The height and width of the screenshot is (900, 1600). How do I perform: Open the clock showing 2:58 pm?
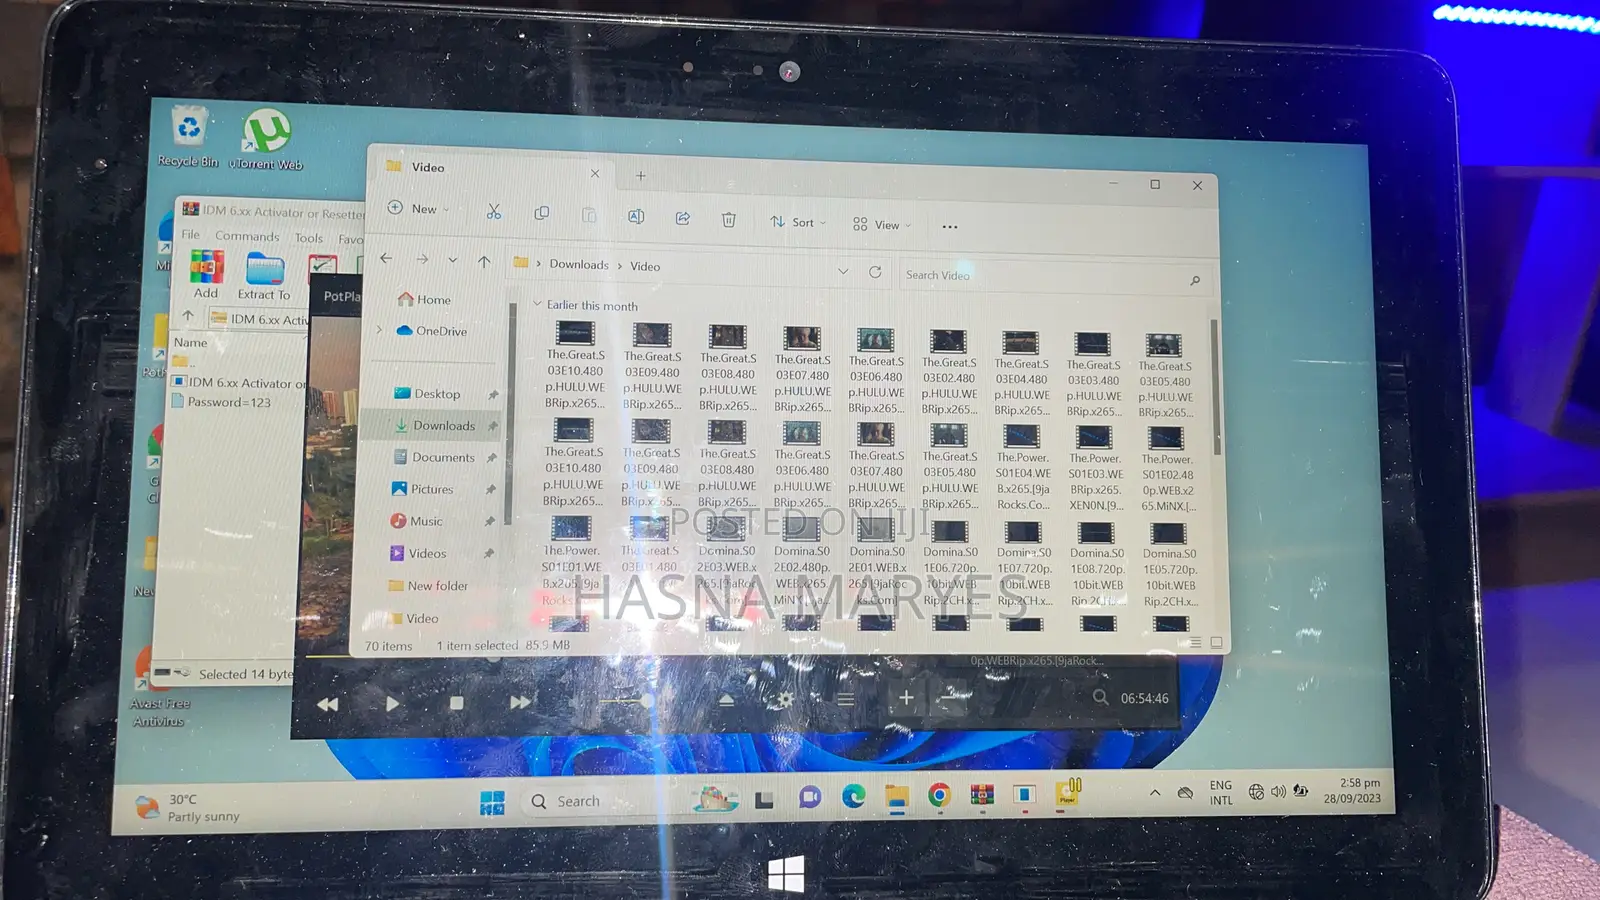pos(1354,790)
